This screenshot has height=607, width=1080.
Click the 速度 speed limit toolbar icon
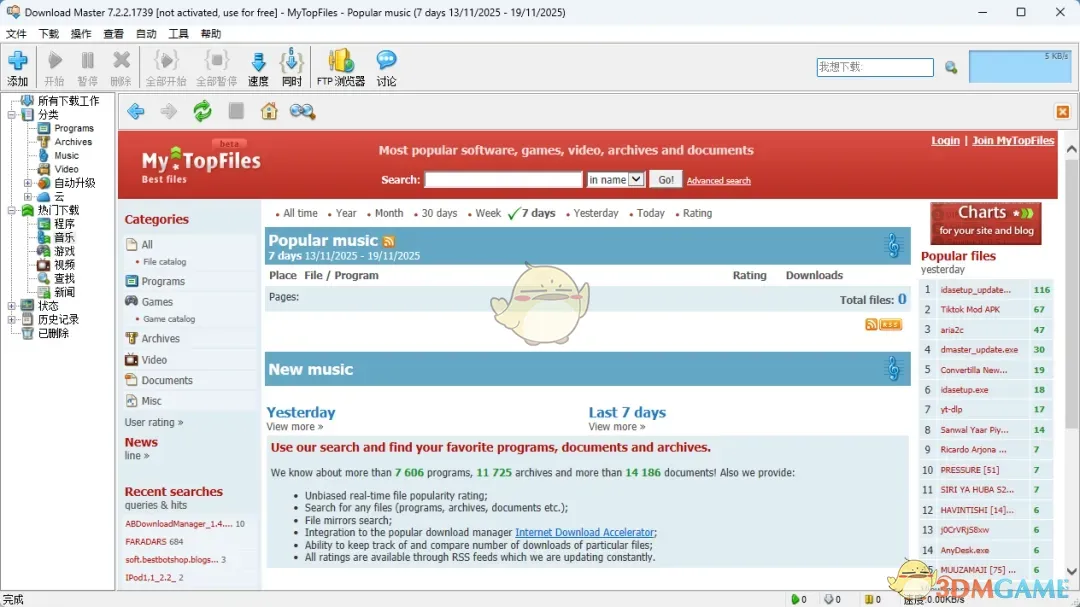259,66
